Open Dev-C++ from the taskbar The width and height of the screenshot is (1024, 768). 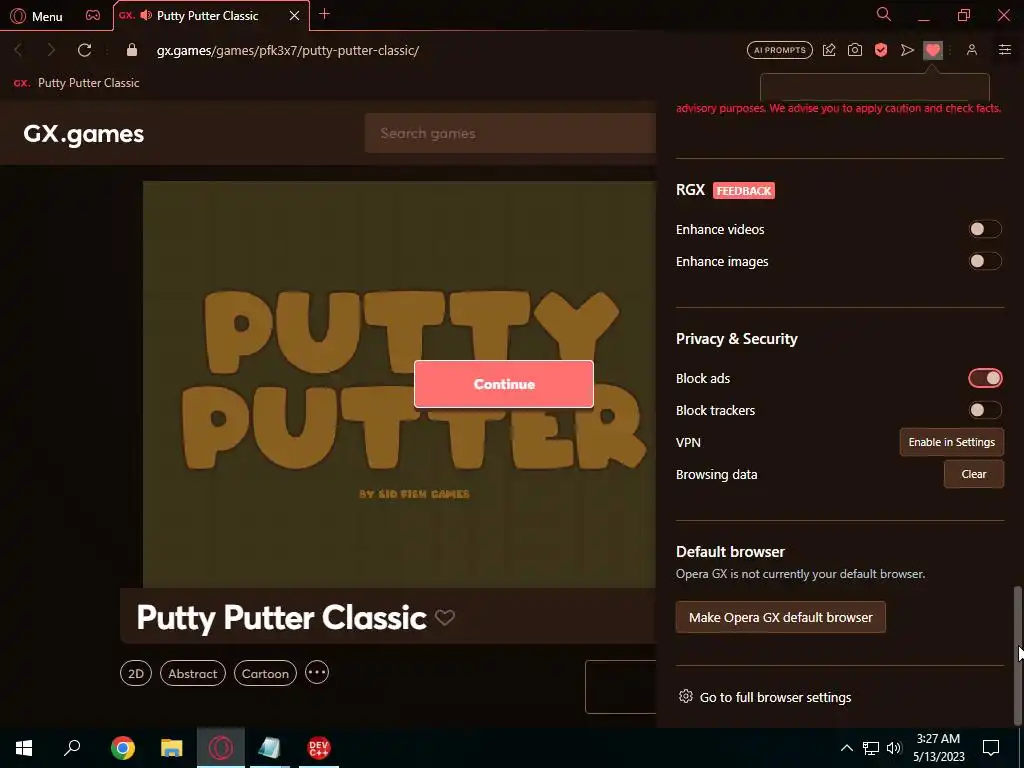coord(319,748)
